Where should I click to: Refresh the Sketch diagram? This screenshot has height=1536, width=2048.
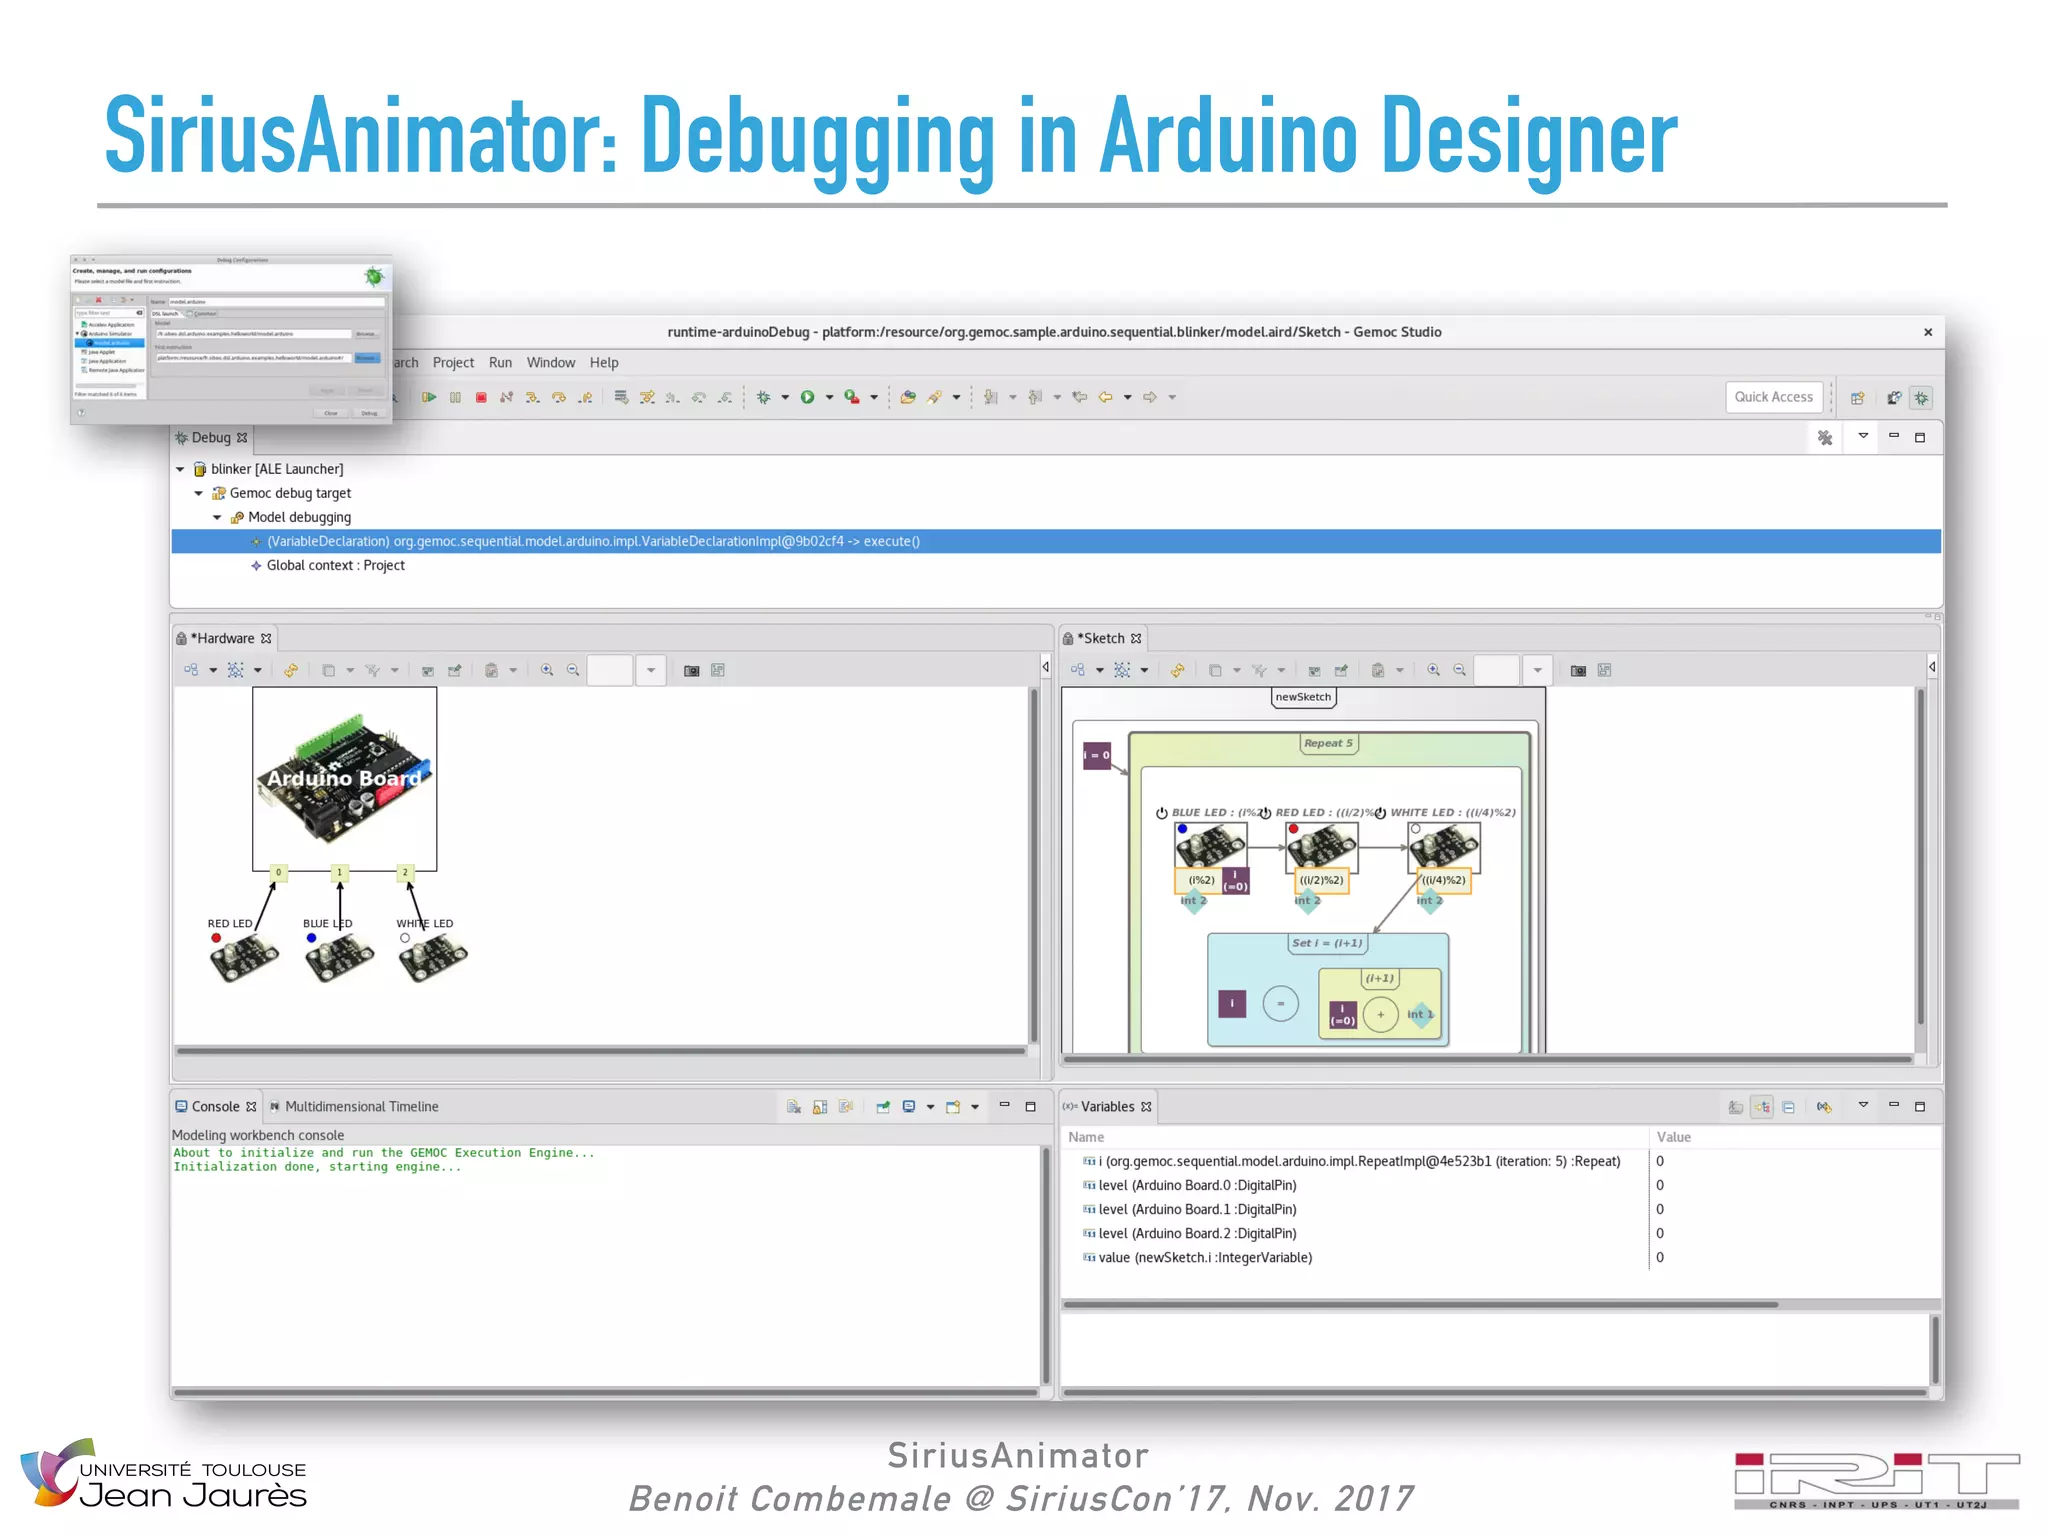pos(1178,670)
